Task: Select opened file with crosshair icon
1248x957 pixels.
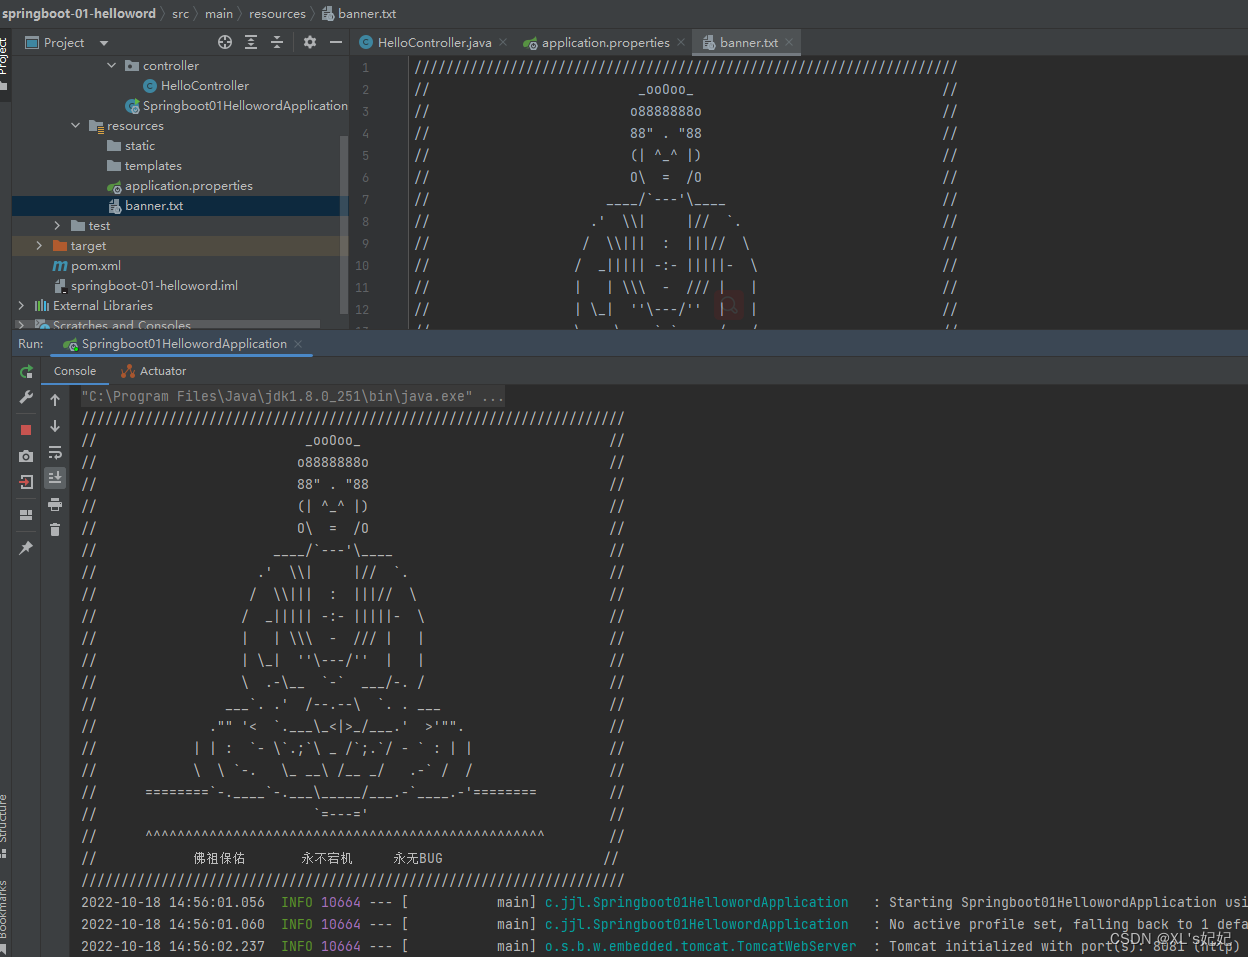Action: coord(224,42)
